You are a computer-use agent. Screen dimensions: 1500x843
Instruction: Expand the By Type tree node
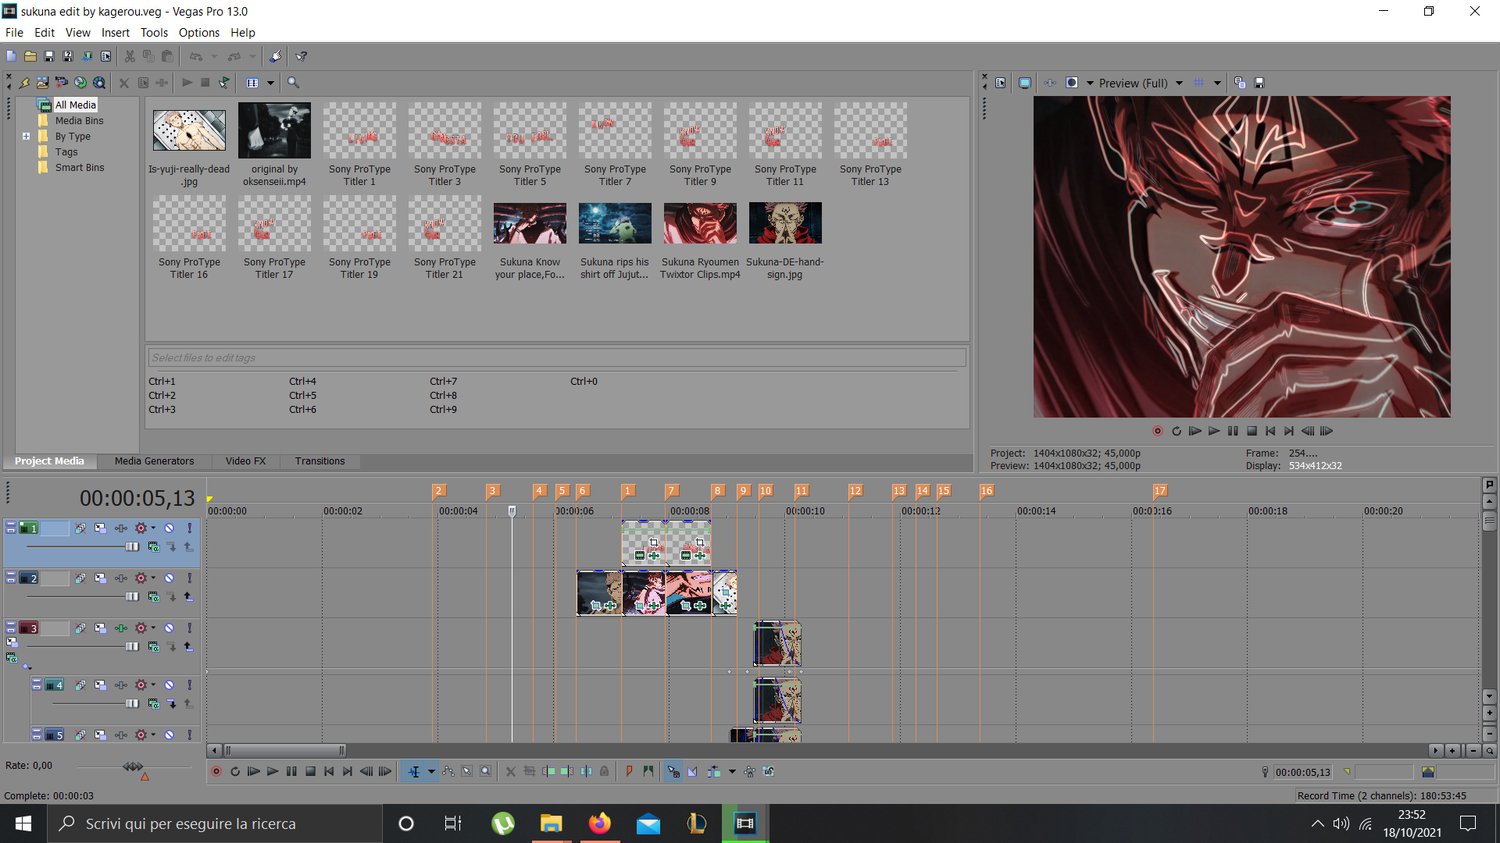click(x=26, y=136)
